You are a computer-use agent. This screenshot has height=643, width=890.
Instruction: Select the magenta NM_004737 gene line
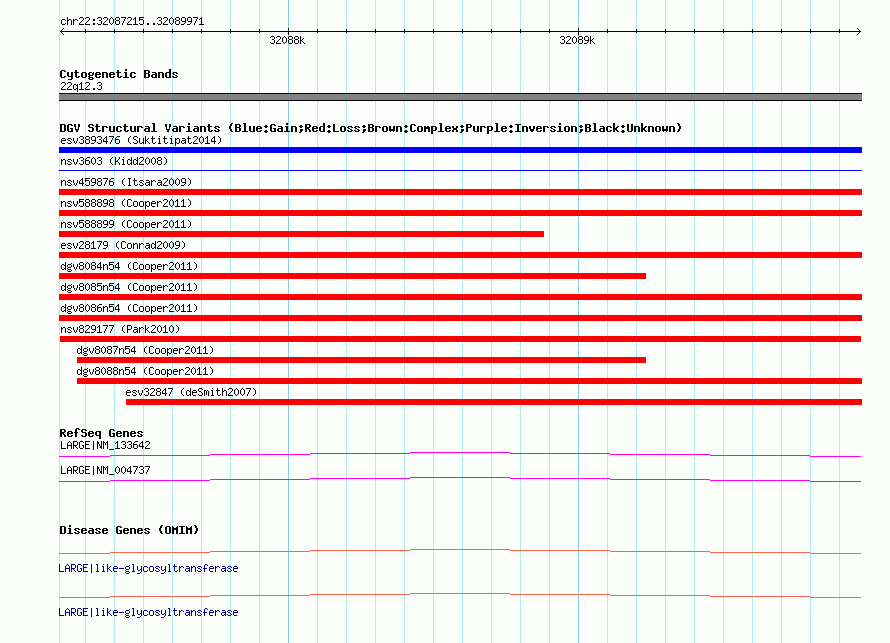[x=460, y=480]
